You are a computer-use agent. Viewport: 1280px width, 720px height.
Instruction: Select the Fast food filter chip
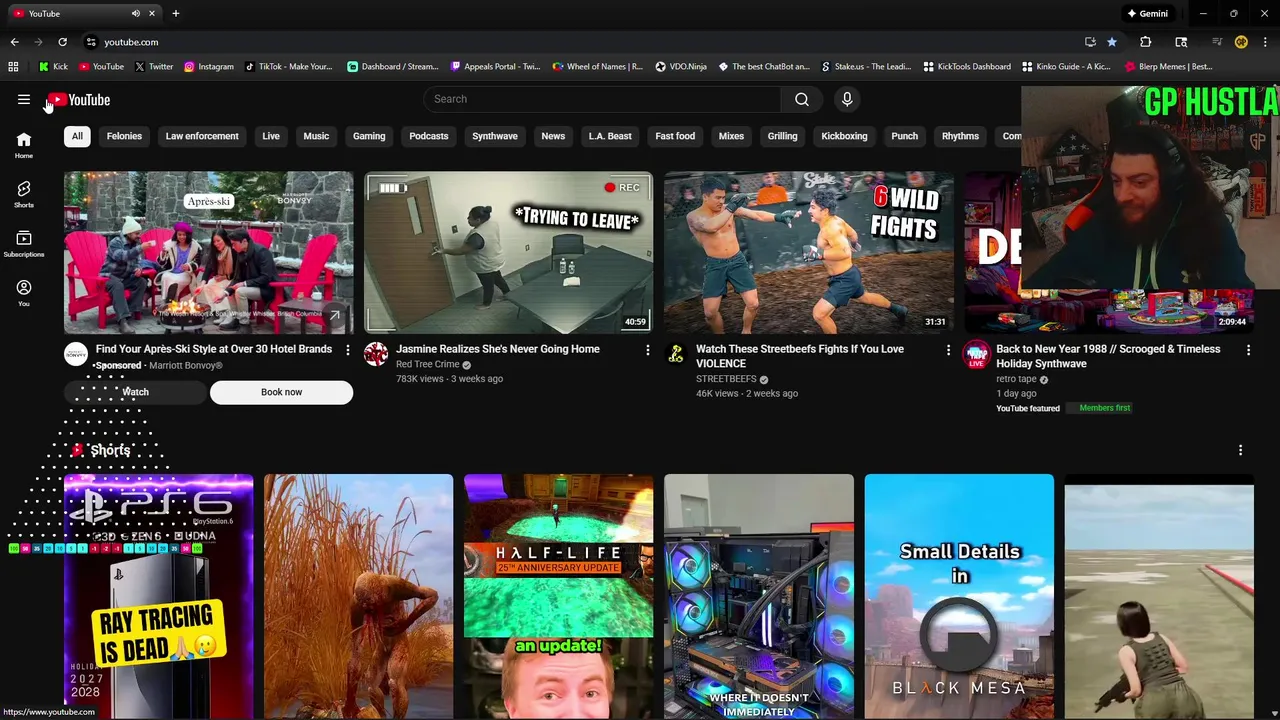click(675, 136)
